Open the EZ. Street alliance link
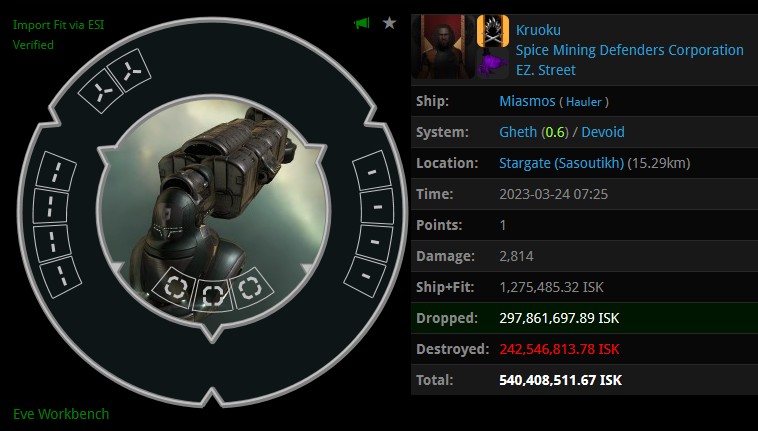 point(545,70)
